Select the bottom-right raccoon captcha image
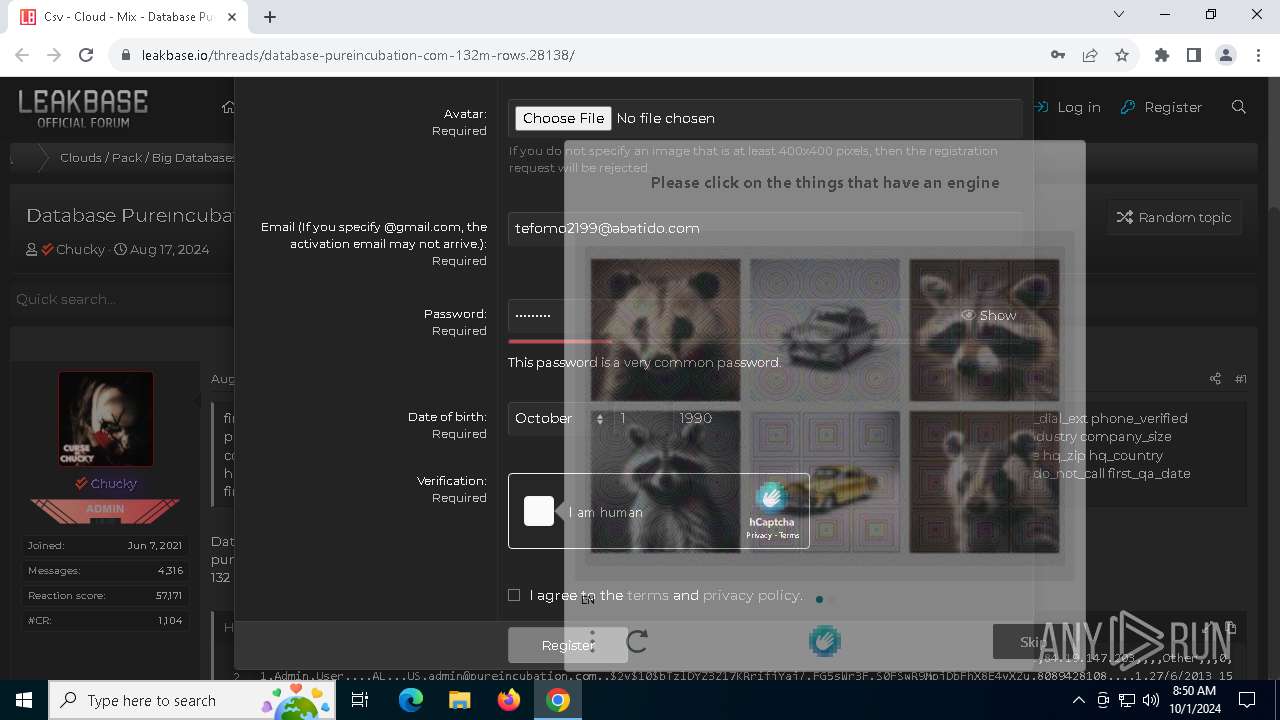This screenshot has height=720, width=1280. 984,482
